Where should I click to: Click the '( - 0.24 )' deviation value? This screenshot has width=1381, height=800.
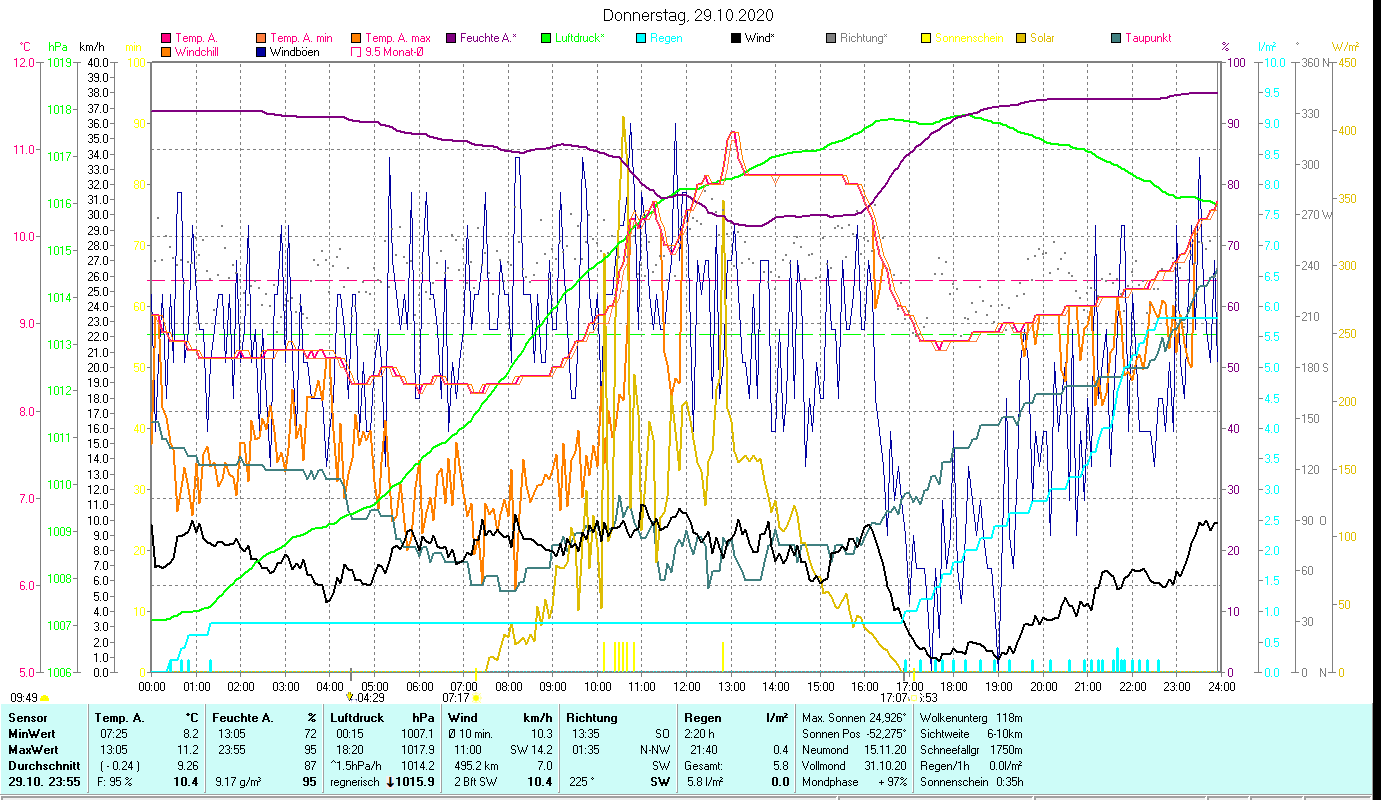[119, 766]
